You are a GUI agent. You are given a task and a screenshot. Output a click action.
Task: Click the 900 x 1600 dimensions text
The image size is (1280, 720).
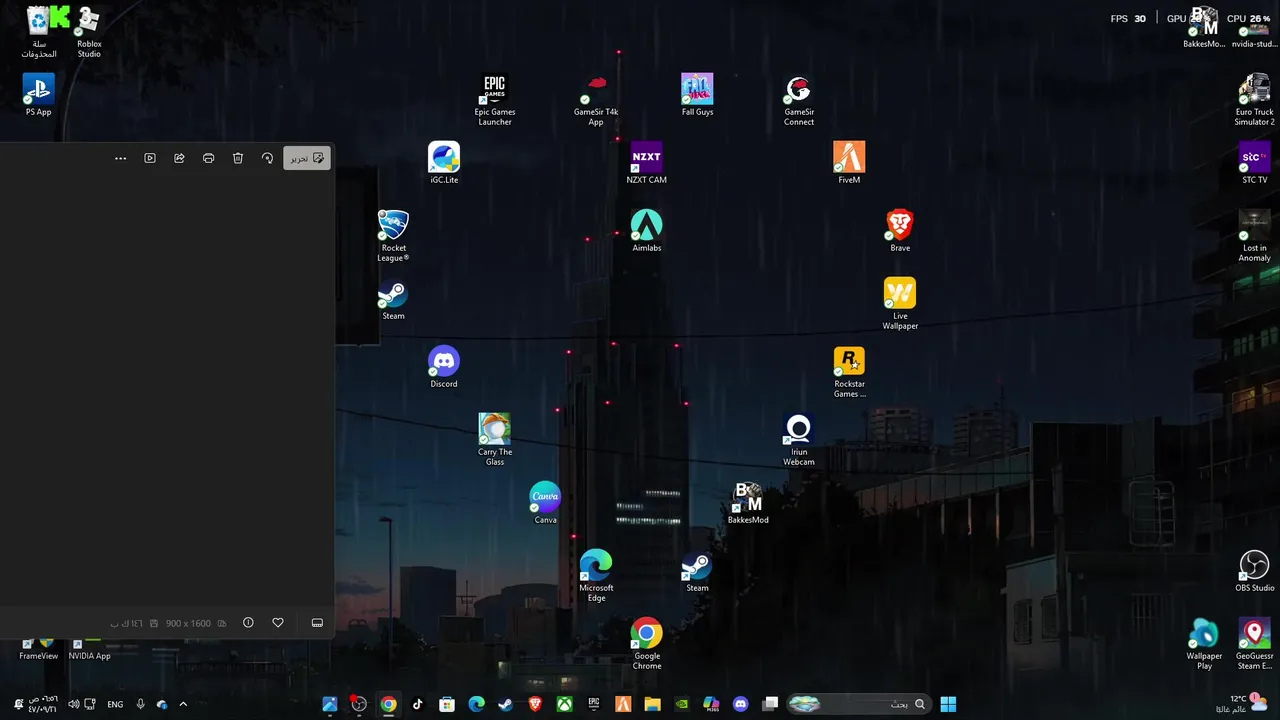[x=188, y=624]
